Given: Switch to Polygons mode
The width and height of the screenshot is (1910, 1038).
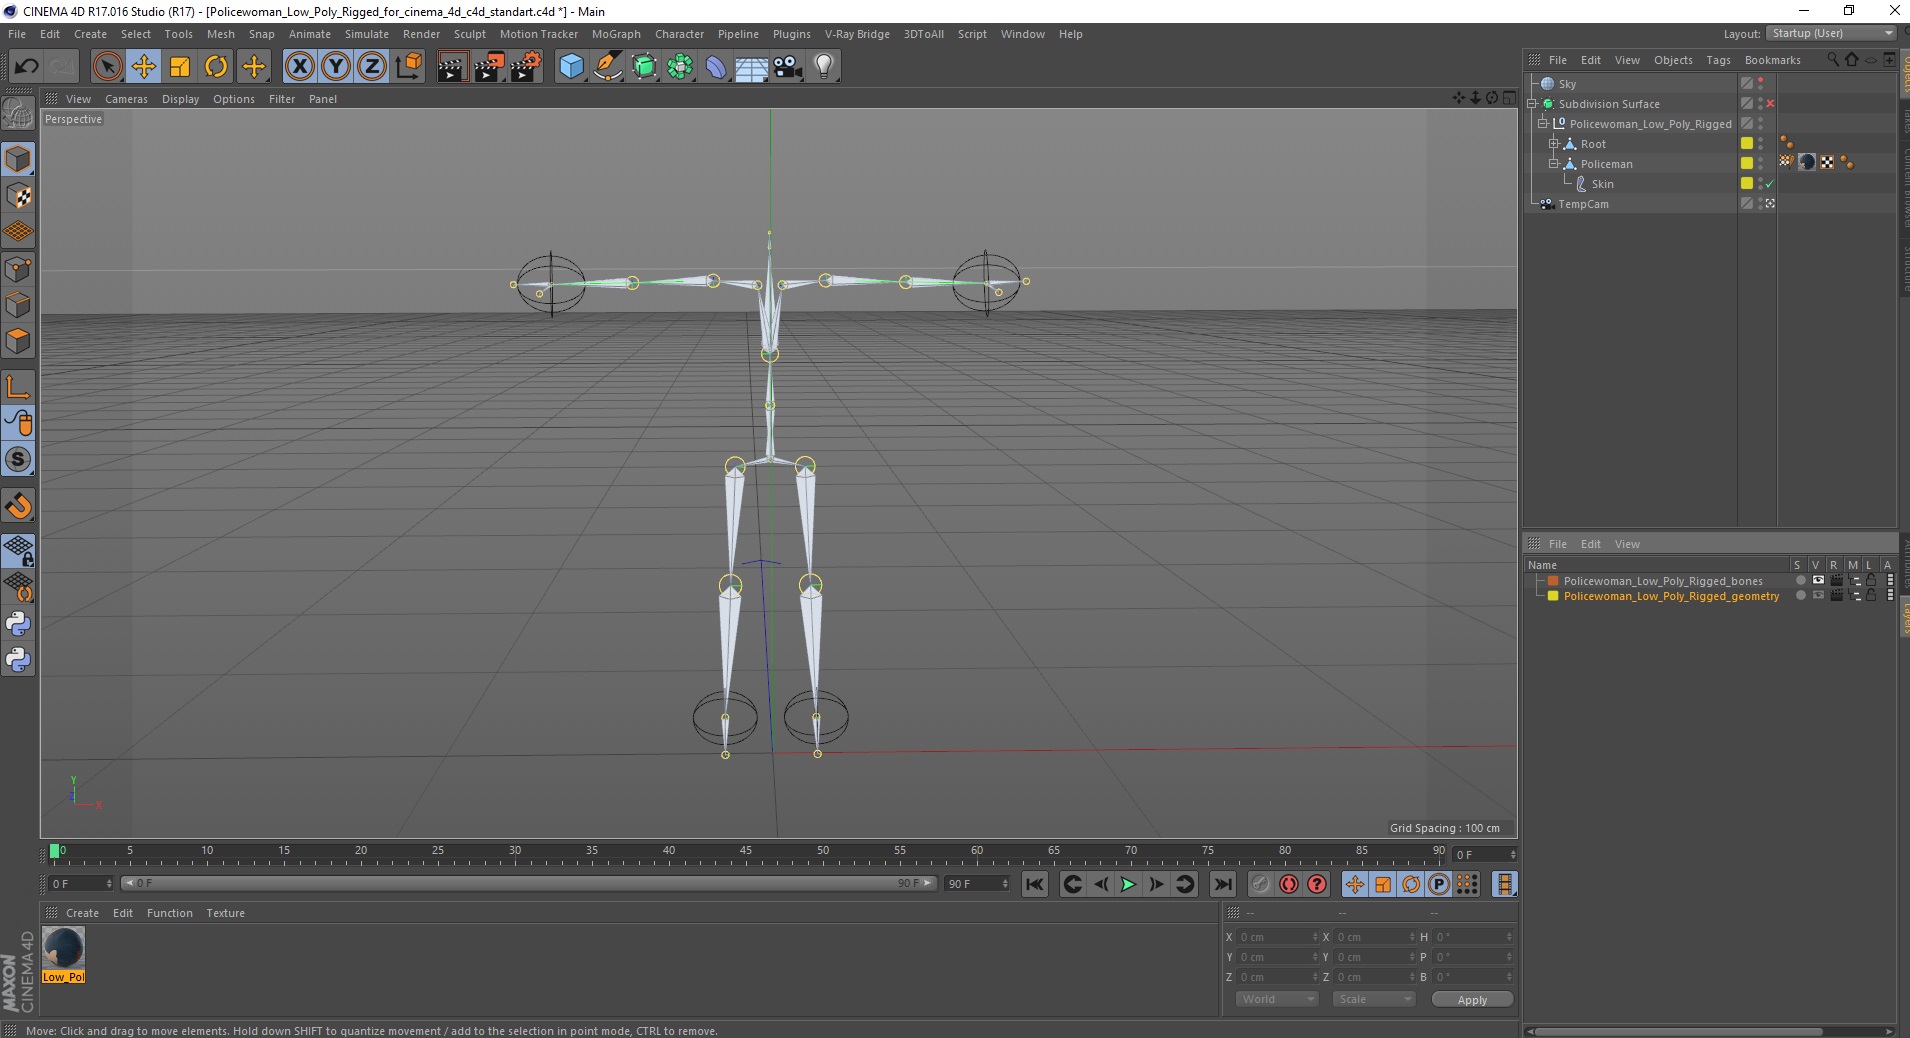Looking at the screenshot, I should coord(18,341).
